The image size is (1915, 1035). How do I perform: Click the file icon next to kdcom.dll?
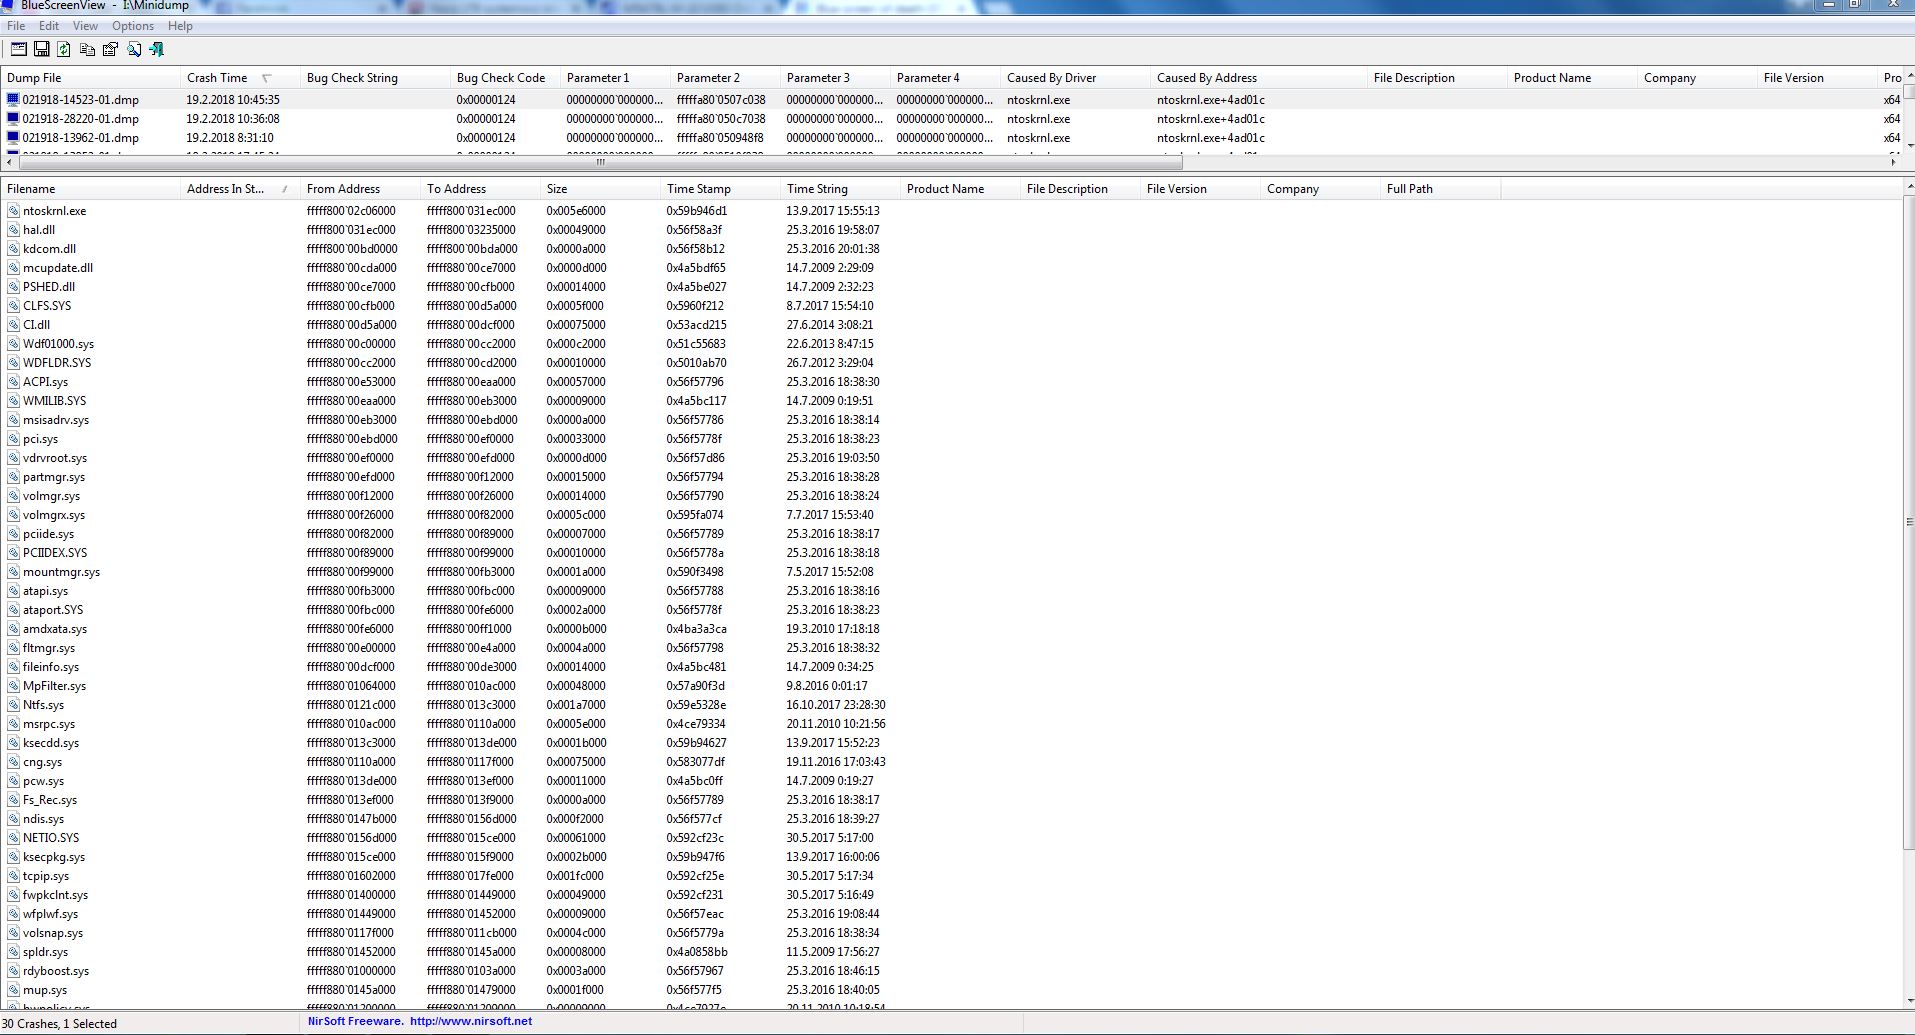[13, 249]
